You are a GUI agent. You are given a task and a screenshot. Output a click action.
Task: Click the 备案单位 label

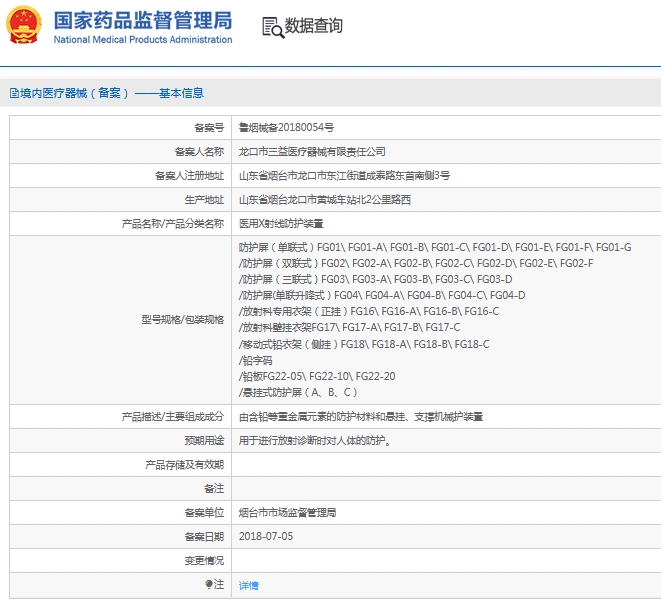(204, 513)
